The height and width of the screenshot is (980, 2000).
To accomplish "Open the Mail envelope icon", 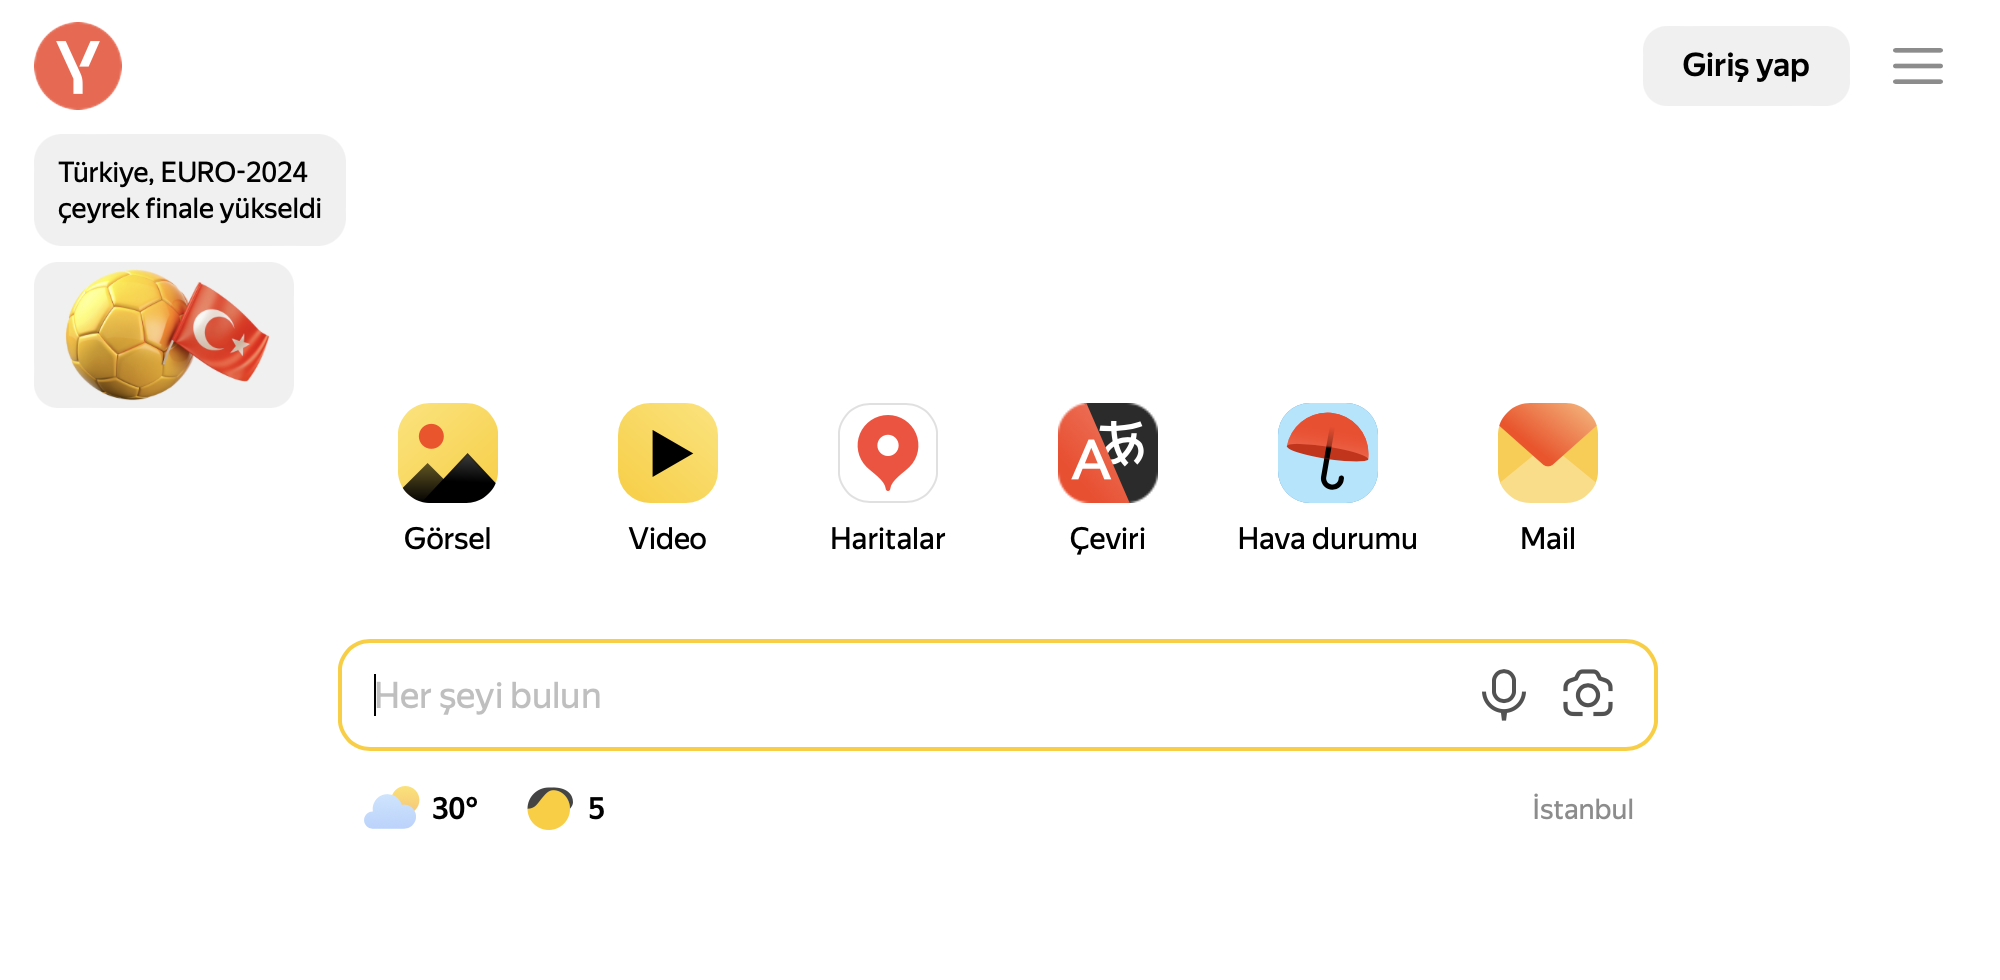I will (x=1548, y=453).
